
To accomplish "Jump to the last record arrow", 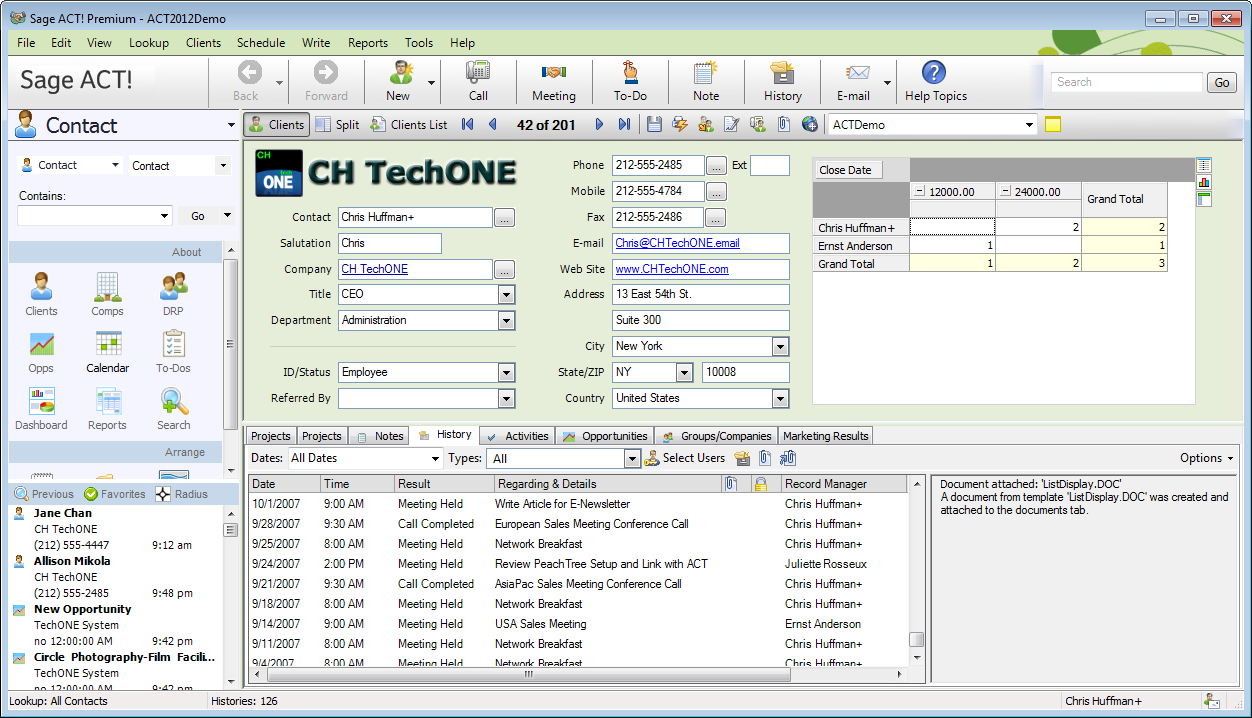I will (625, 125).
